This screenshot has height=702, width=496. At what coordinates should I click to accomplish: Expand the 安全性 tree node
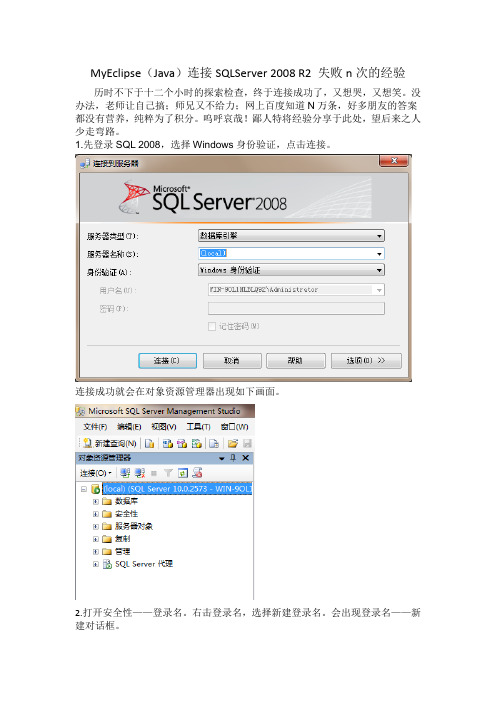pyautogui.click(x=95, y=514)
